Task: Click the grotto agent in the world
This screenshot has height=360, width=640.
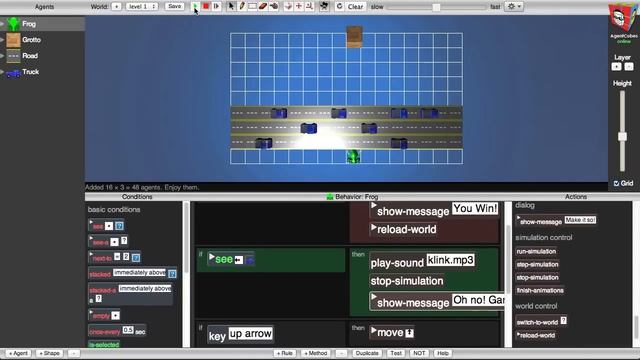Action: (x=354, y=37)
